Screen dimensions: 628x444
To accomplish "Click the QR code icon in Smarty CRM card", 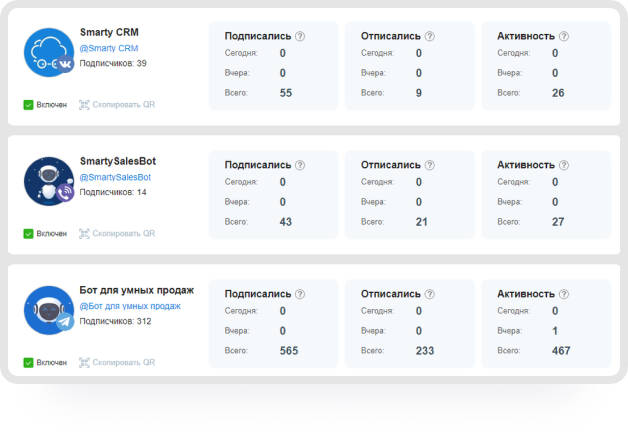I will pos(84,105).
